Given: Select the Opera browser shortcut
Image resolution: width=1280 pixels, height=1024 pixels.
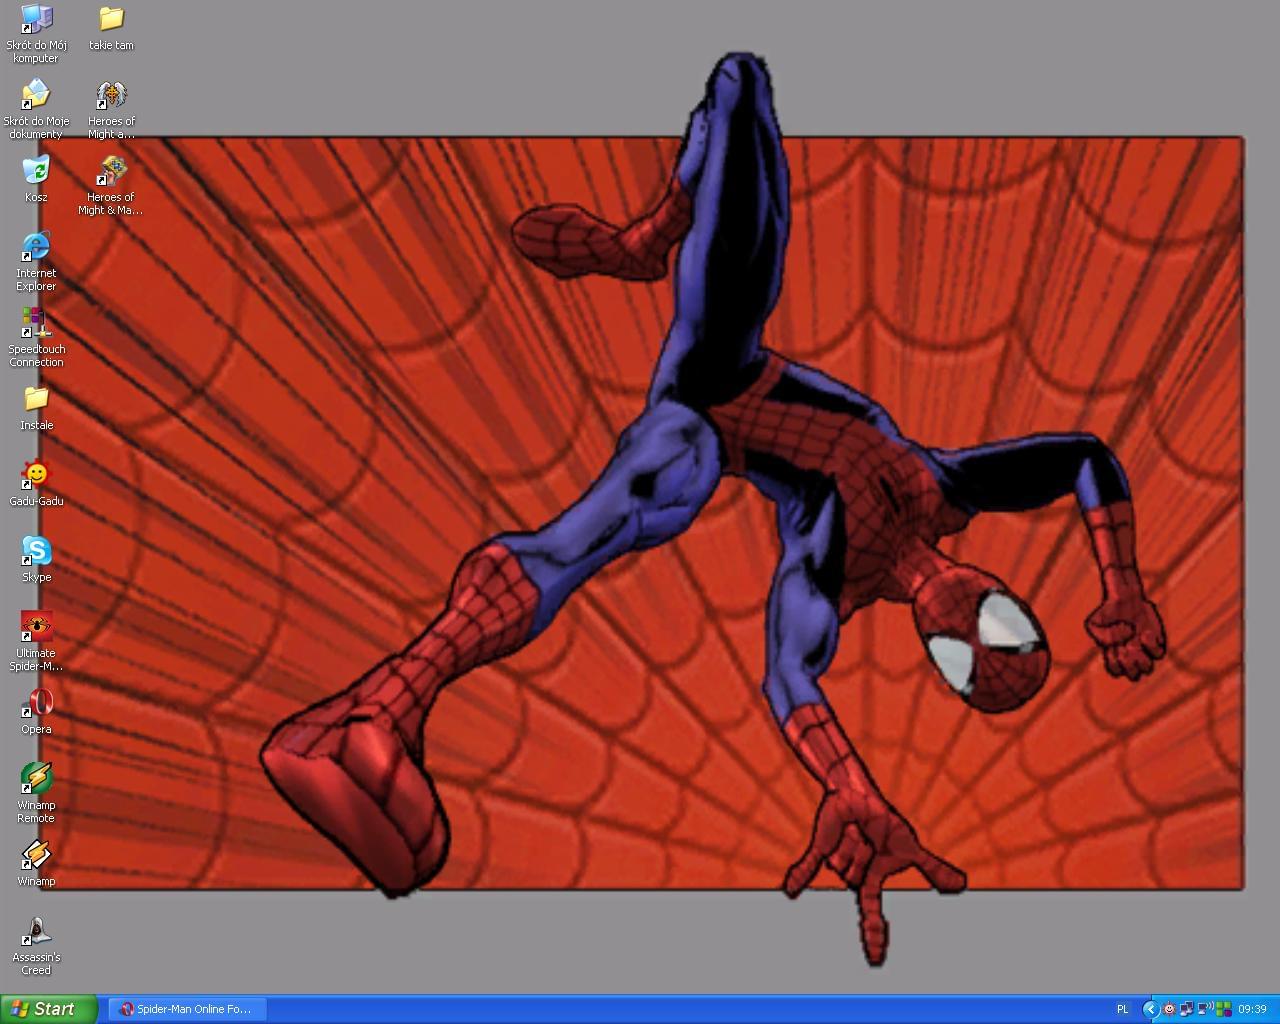Looking at the screenshot, I should click(36, 703).
